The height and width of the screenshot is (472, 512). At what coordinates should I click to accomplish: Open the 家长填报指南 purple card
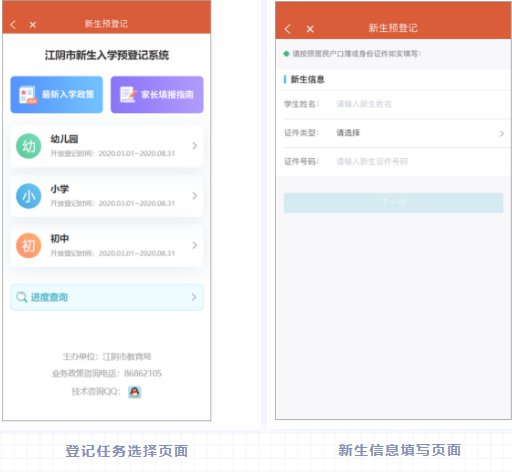click(x=157, y=95)
